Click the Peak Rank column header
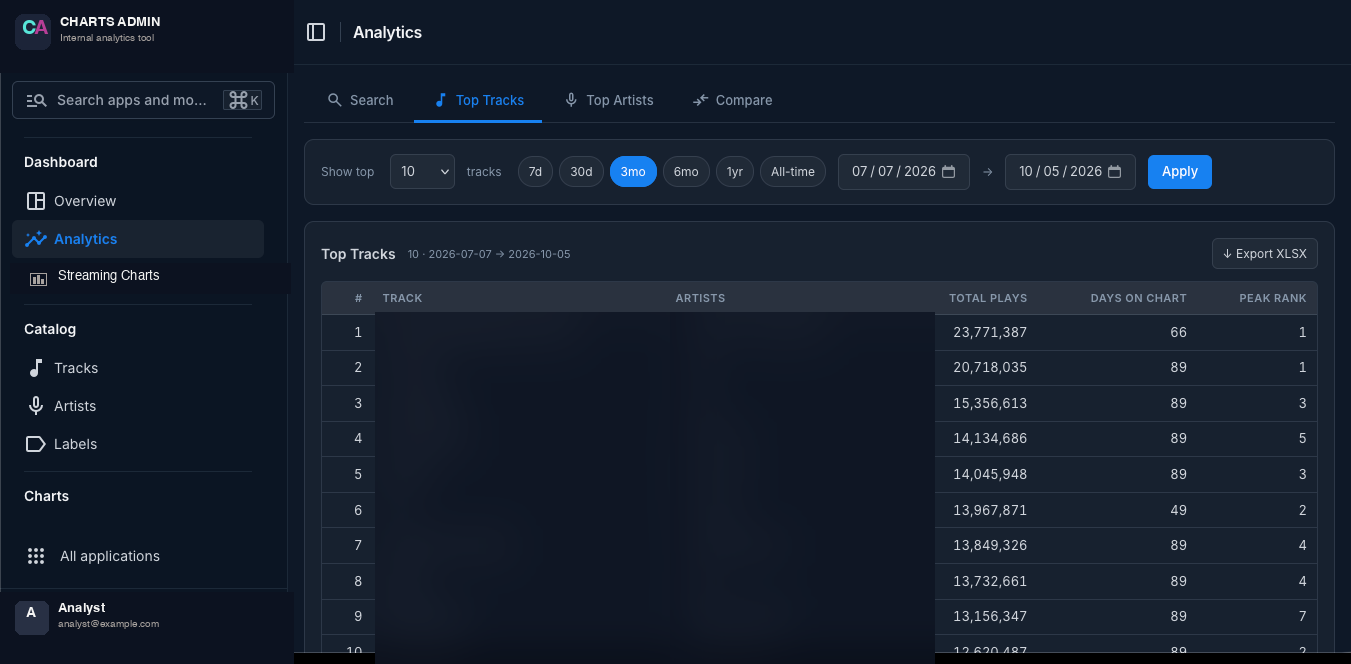Viewport: 1351px width, 664px height. pos(1273,298)
